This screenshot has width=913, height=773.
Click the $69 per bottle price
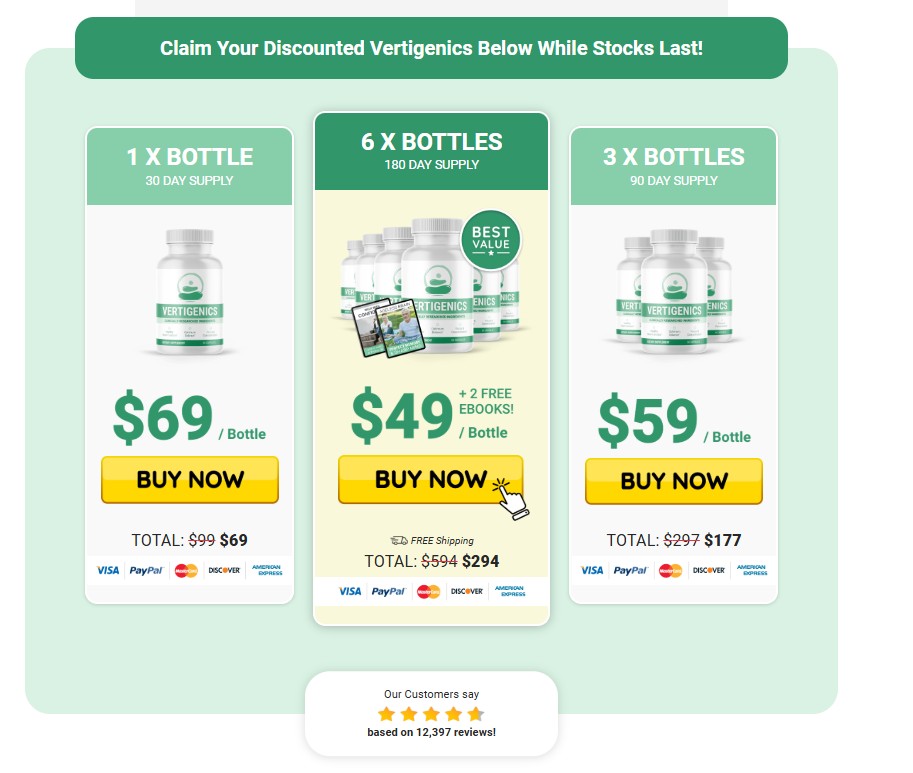point(163,418)
